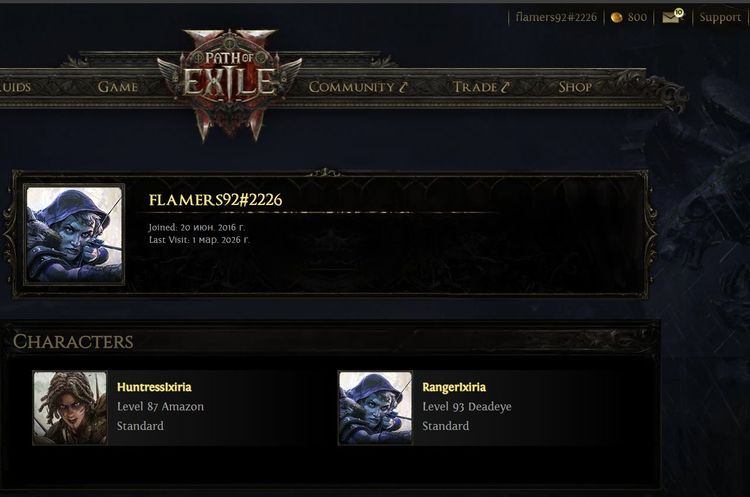Click the external link arrow next to Community
The width and height of the screenshot is (750, 497).
tap(403, 87)
